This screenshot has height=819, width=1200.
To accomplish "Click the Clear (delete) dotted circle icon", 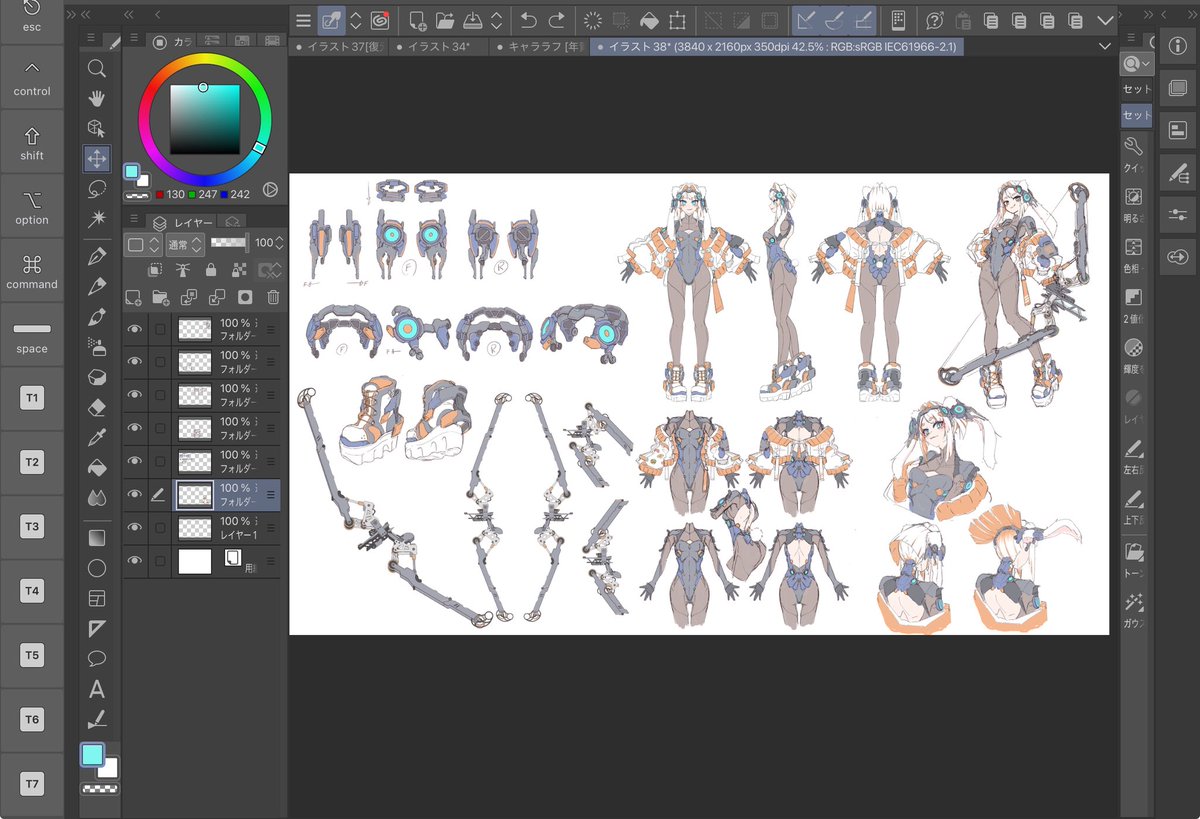I will [593, 20].
